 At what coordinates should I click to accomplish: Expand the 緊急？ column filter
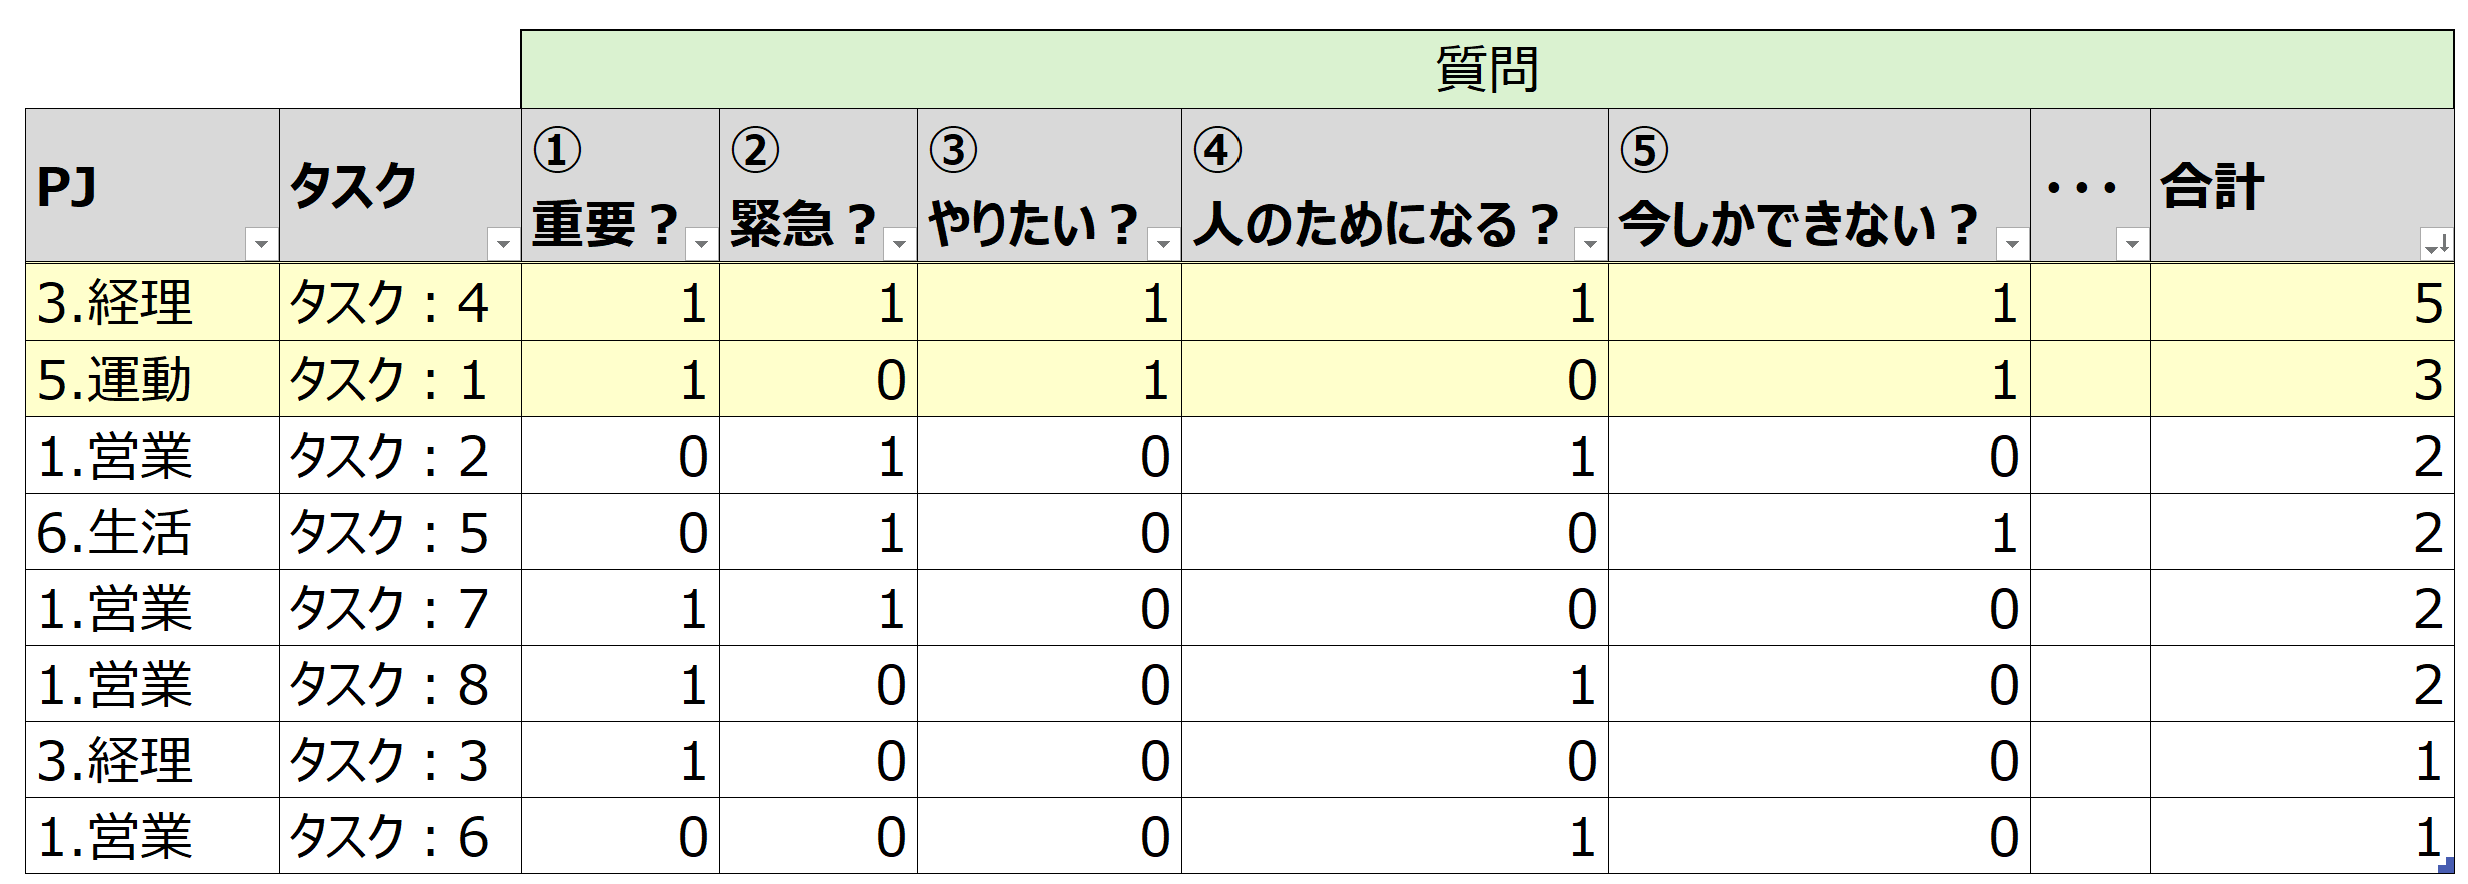click(899, 243)
